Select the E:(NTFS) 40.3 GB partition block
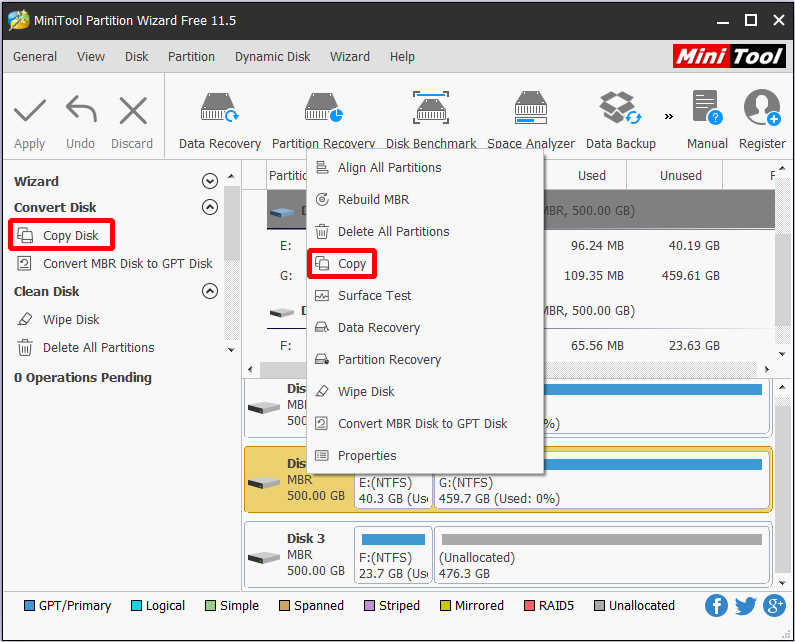The height and width of the screenshot is (642, 795). tap(393, 490)
